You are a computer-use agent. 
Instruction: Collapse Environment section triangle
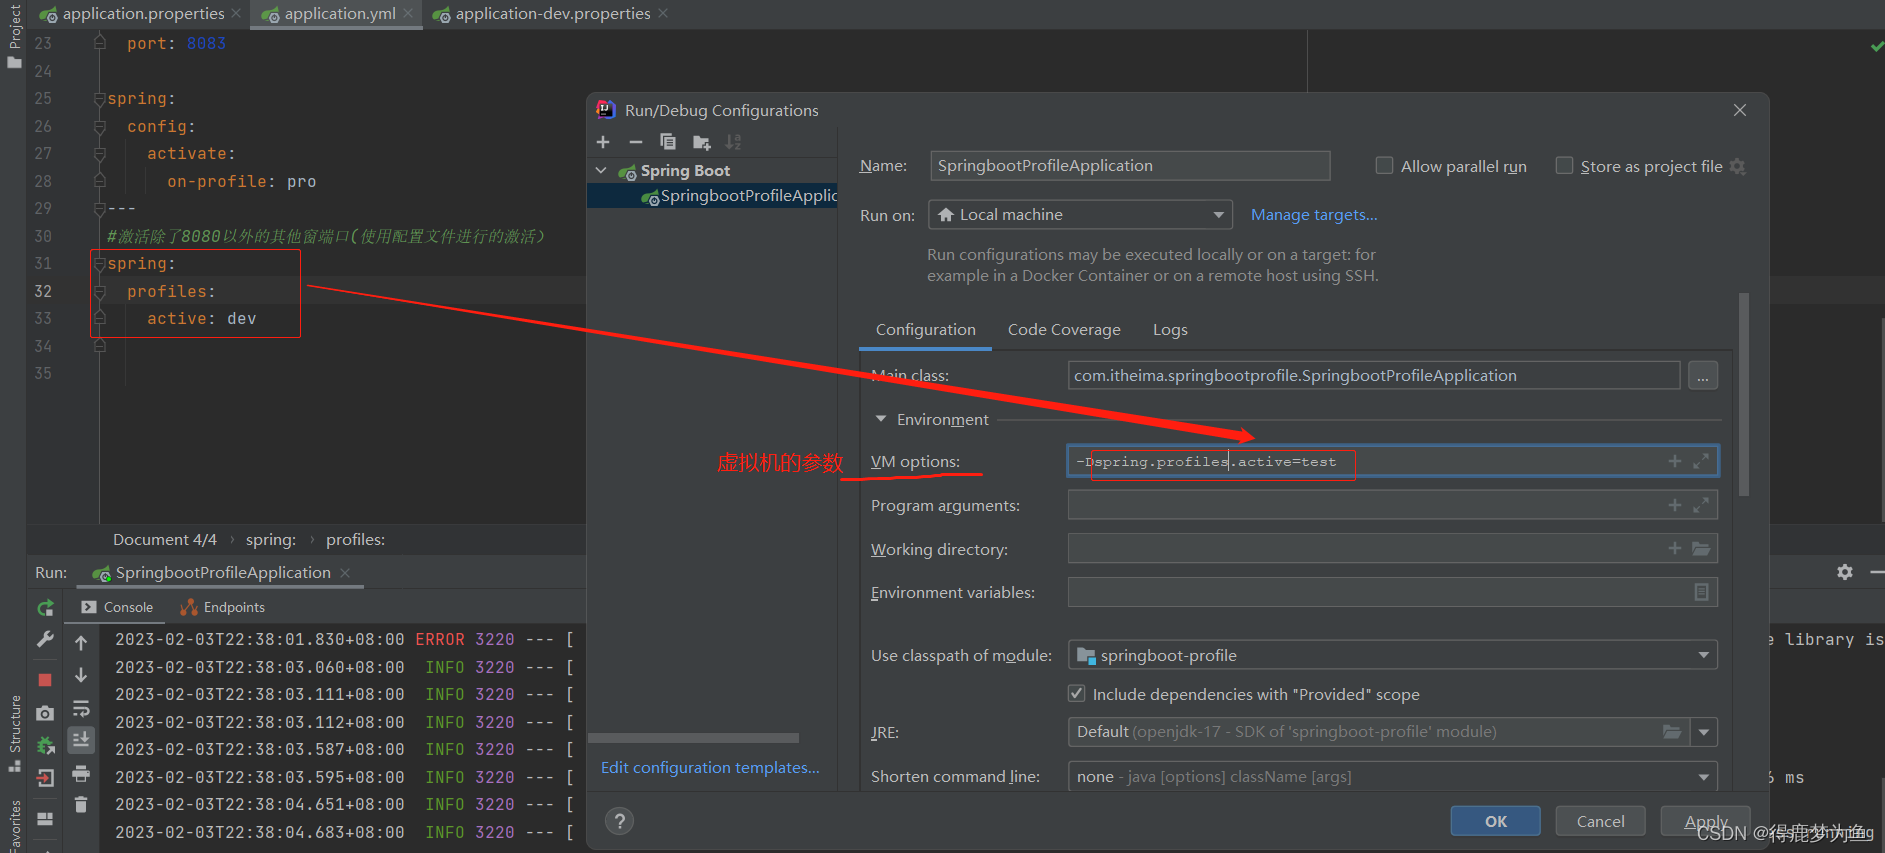point(881,419)
